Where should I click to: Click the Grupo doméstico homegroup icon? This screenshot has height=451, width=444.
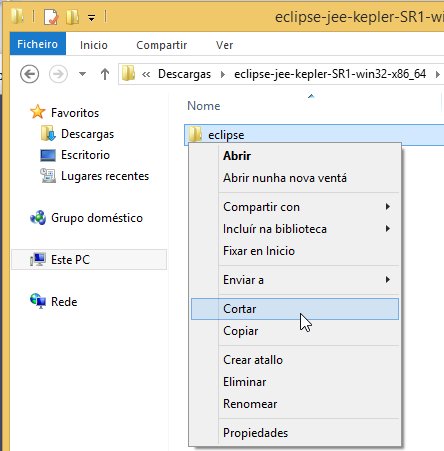point(38,218)
